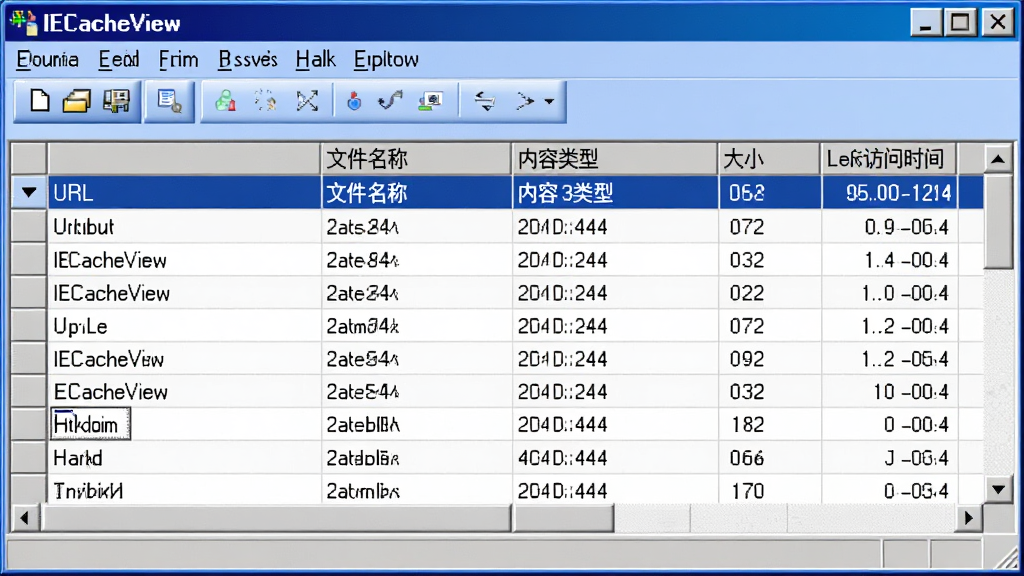1024x576 pixels.
Task: Open the Eipltow menu
Action: point(386,59)
